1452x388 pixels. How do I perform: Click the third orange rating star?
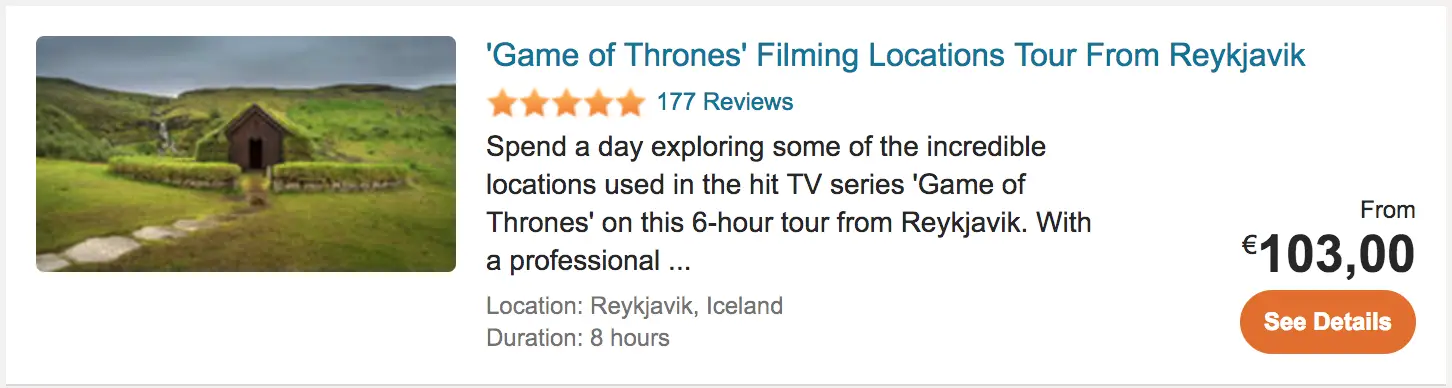coord(566,102)
